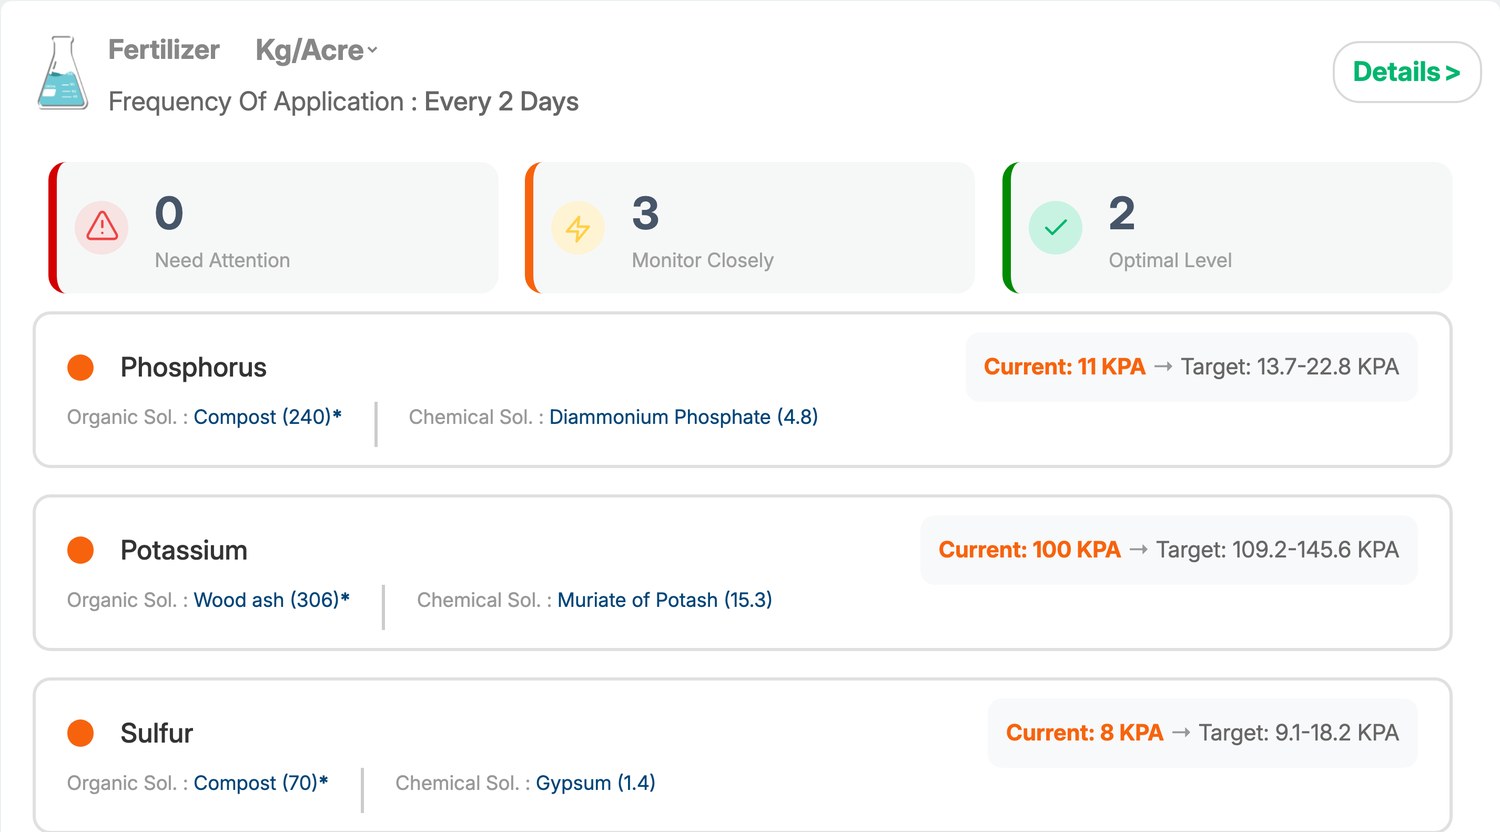Viewport: 1500px width, 832px height.
Task: Click orange status dot beside Sulfur
Action: click(x=80, y=733)
